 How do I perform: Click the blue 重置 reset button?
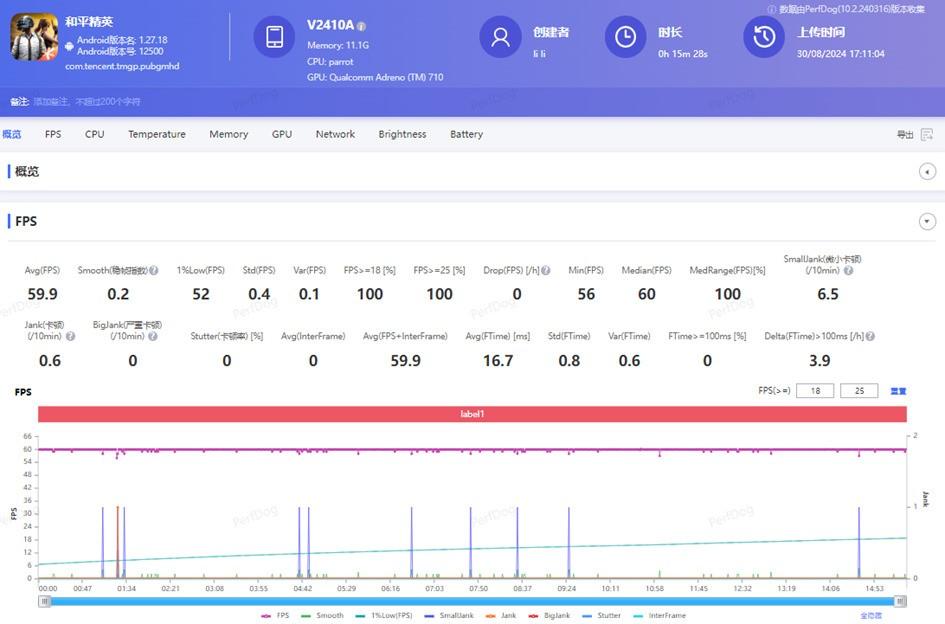click(897, 390)
